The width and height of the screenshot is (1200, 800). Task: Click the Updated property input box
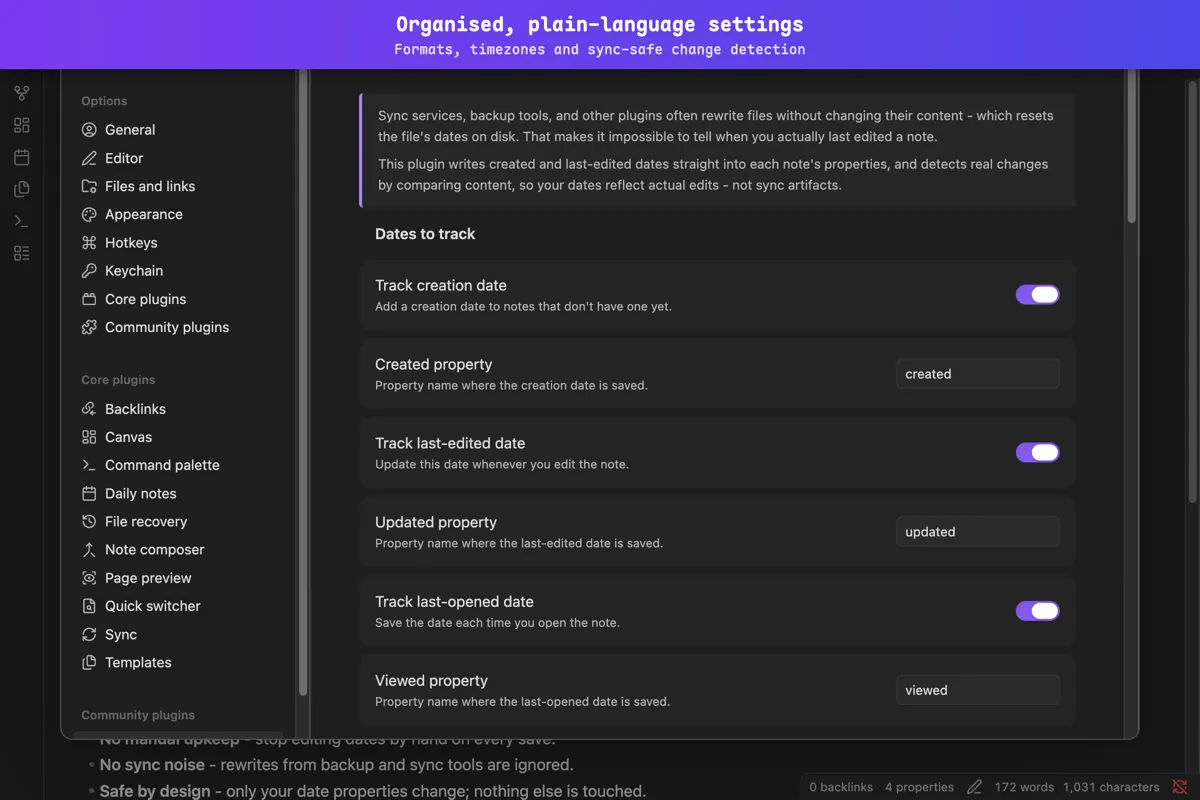click(977, 532)
